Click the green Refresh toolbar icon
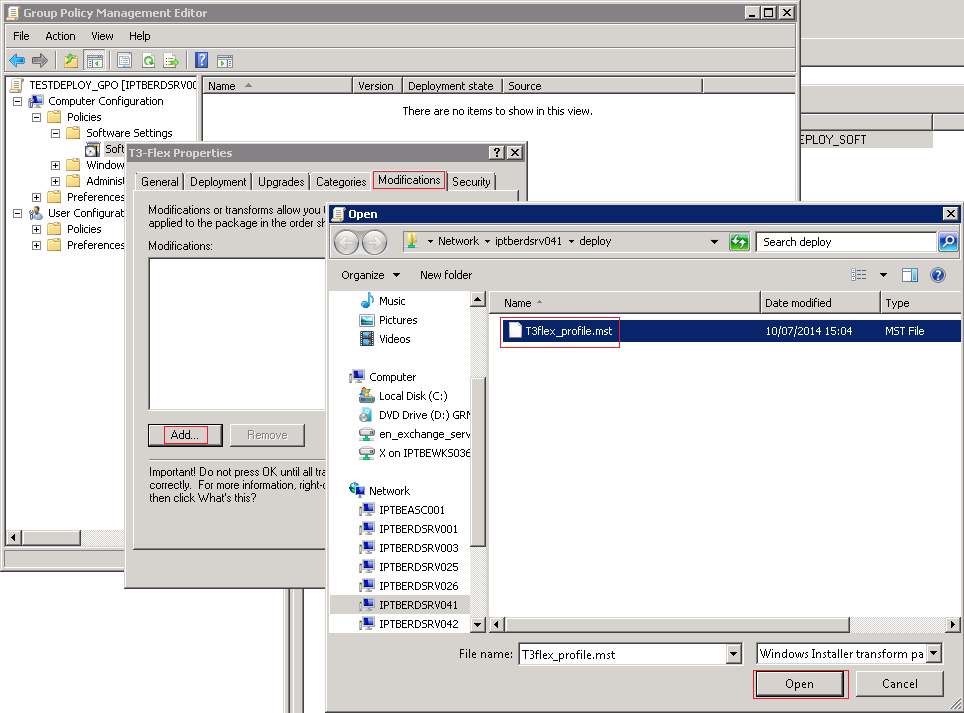The height and width of the screenshot is (713, 964). [x=148, y=60]
